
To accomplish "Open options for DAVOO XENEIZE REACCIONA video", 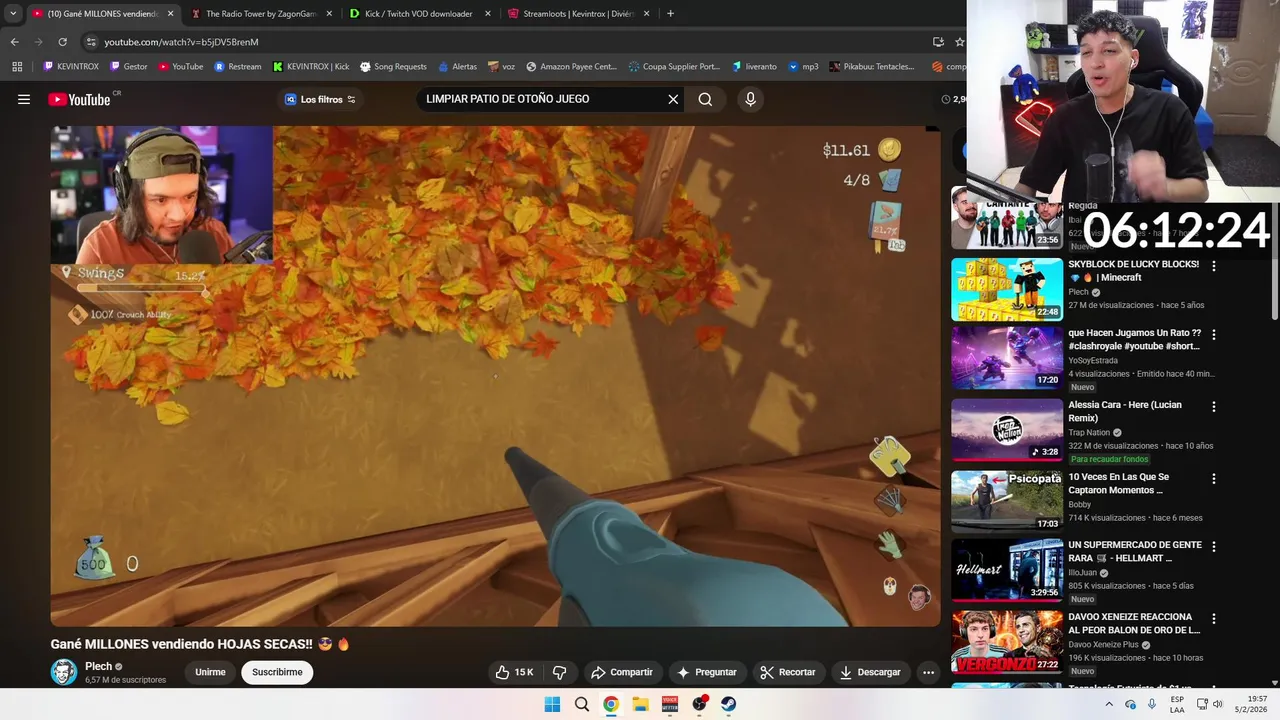I will click(1214, 619).
